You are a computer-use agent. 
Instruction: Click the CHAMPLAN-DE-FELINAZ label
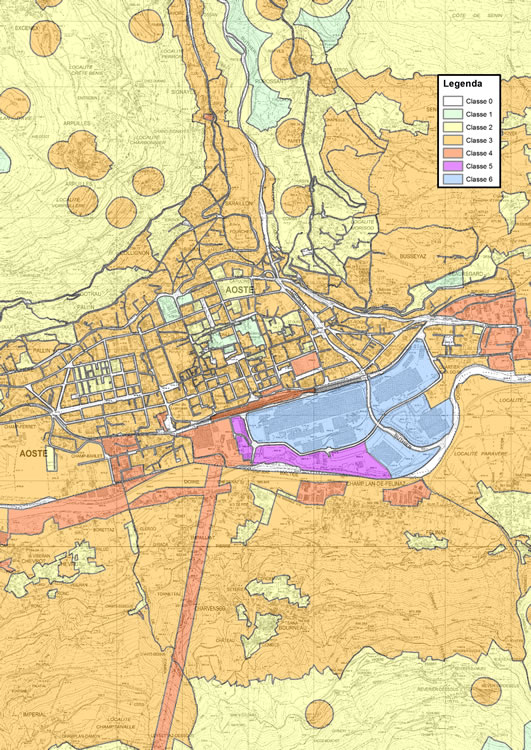click(x=375, y=484)
